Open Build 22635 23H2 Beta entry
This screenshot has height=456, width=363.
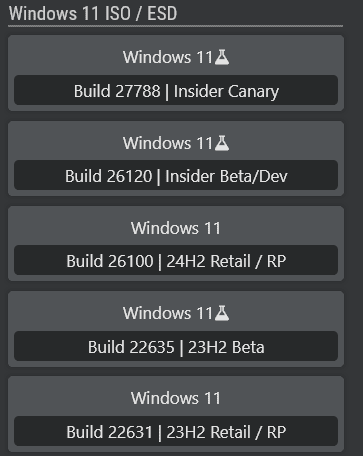tap(176, 346)
